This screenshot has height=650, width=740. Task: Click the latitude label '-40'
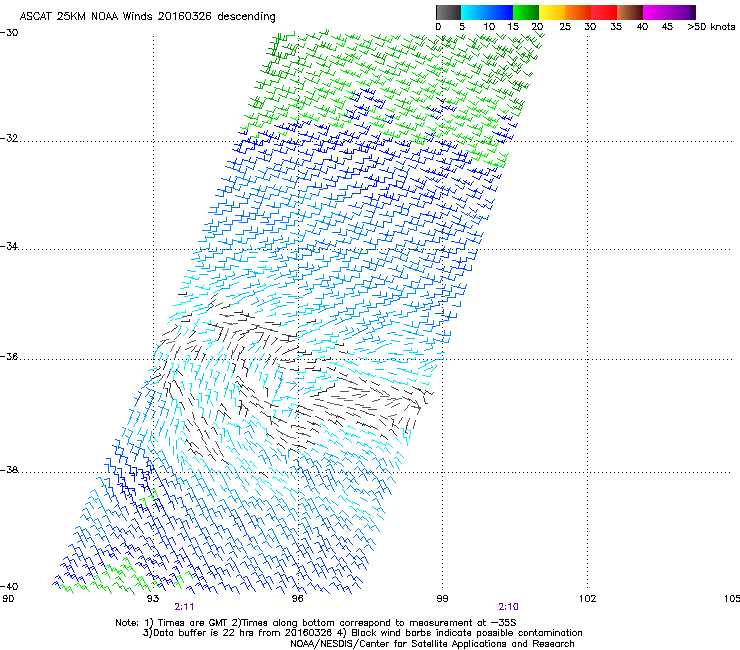pyautogui.click(x=9, y=586)
